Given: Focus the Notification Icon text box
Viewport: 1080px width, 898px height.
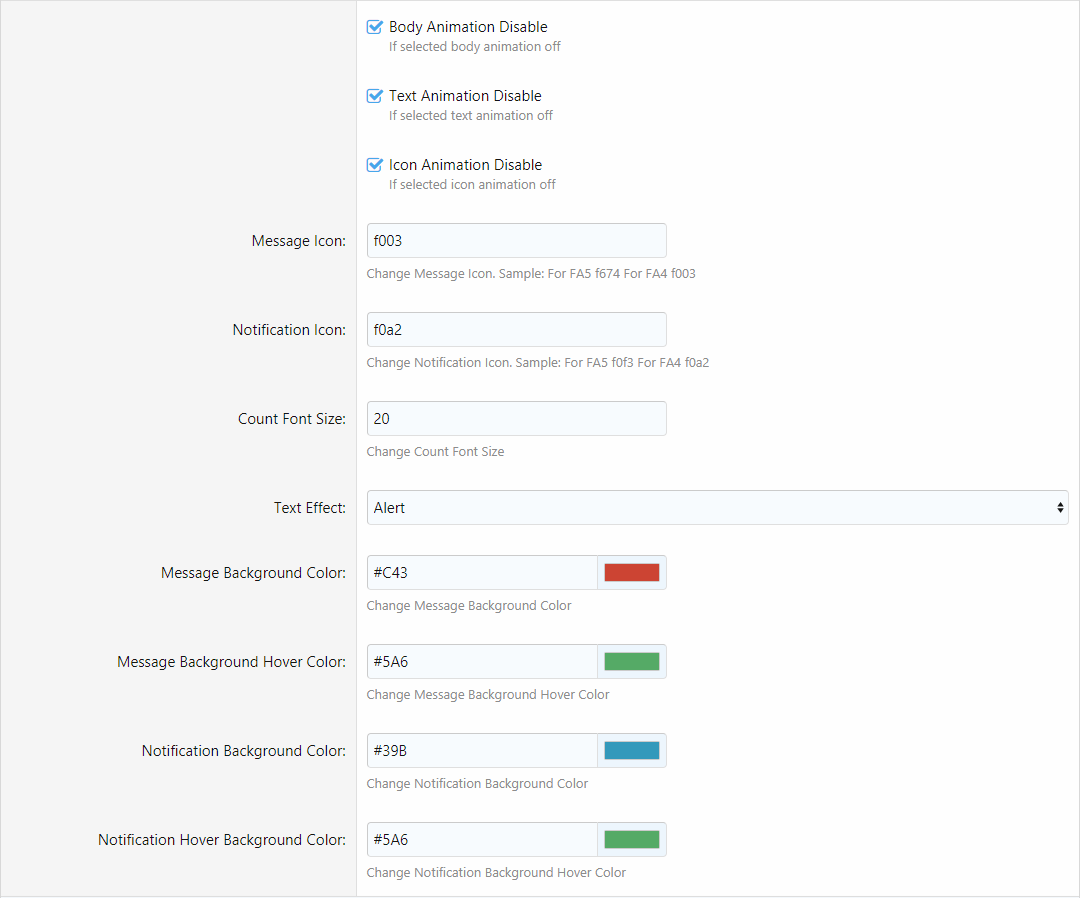Looking at the screenshot, I should click(516, 330).
